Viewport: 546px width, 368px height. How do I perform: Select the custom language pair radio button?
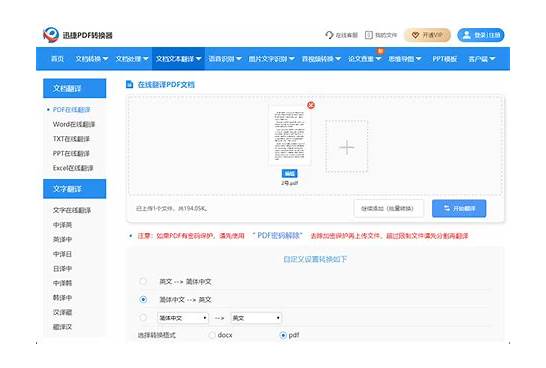click(143, 318)
